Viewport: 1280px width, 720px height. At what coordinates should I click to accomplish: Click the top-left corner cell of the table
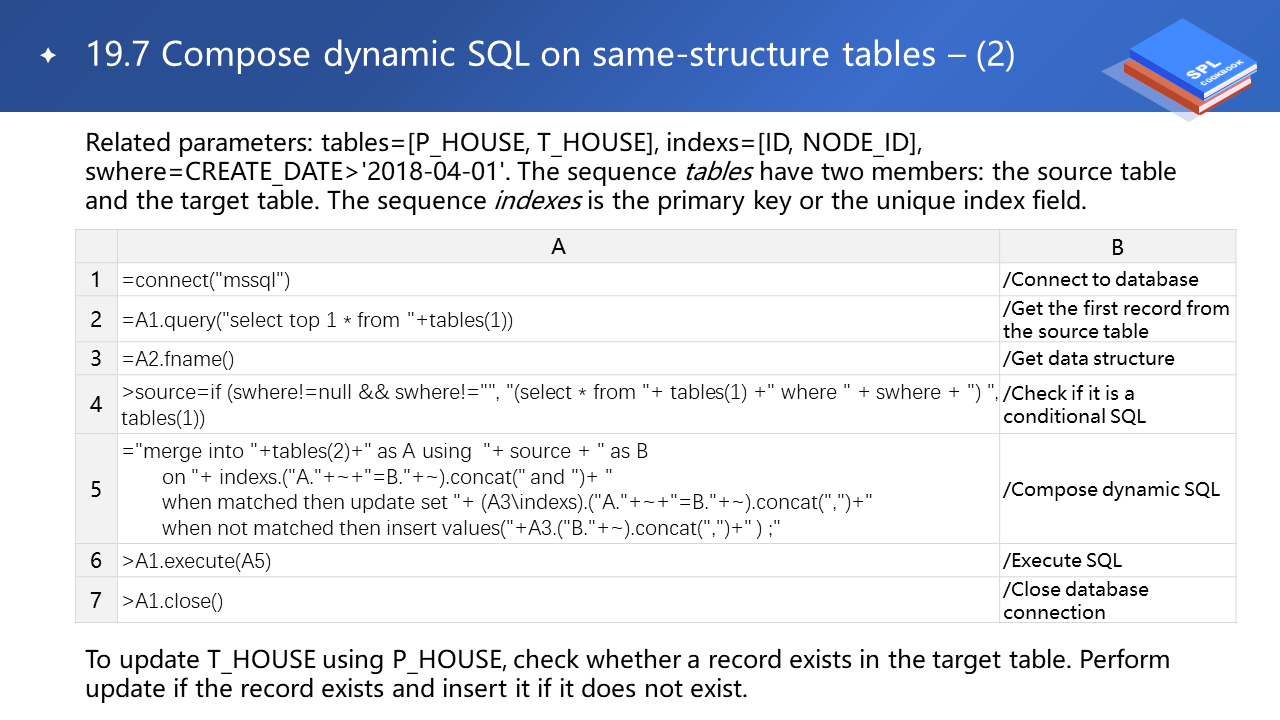[x=96, y=247]
